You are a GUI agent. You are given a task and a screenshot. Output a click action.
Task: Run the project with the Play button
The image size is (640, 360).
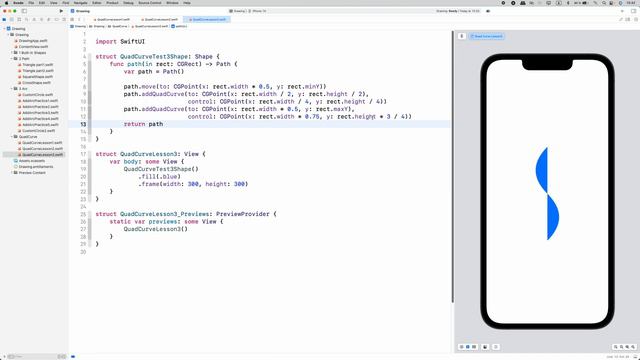(x=61, y=11)
